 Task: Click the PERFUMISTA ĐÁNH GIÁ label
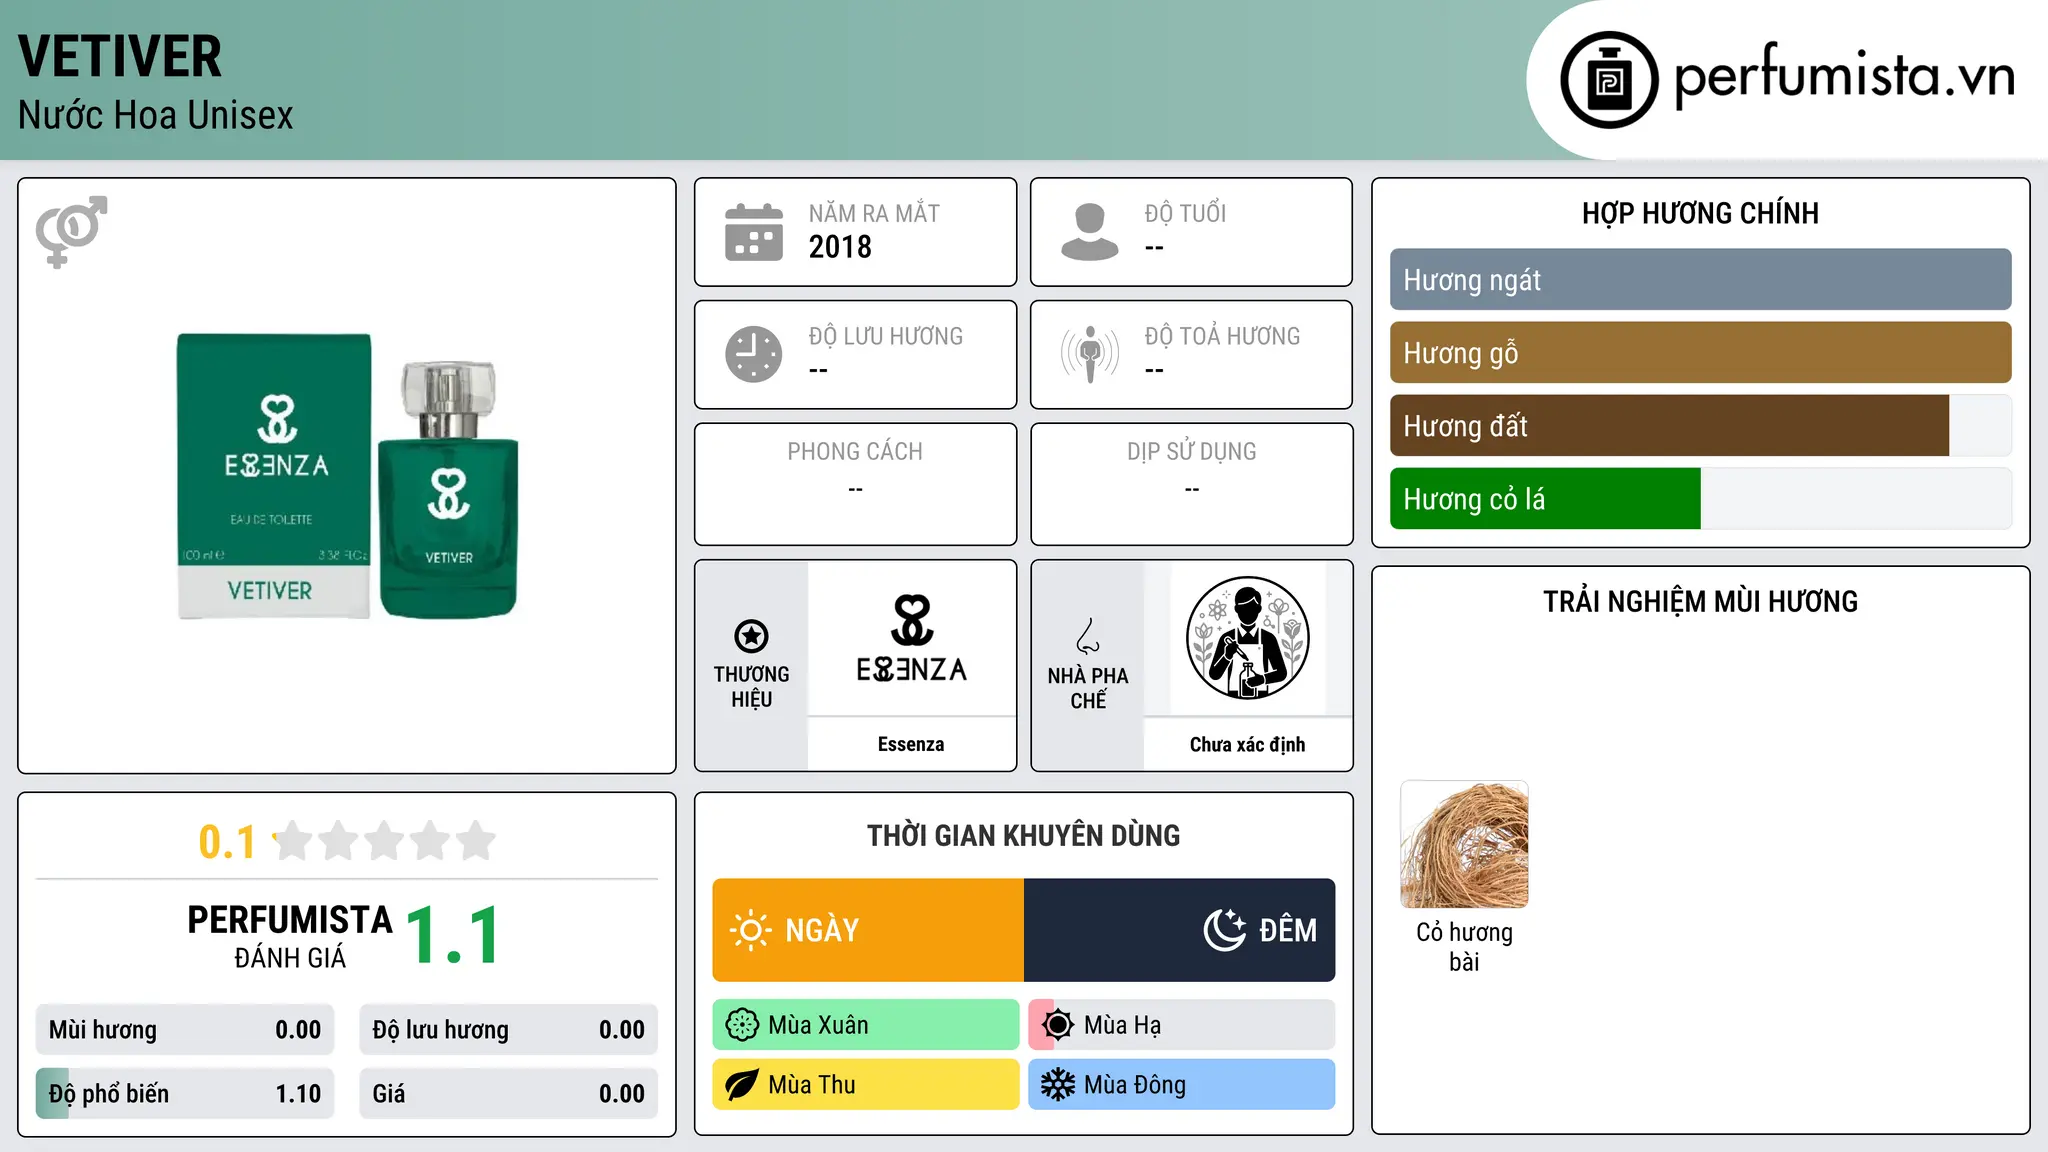tap(290, 936)
